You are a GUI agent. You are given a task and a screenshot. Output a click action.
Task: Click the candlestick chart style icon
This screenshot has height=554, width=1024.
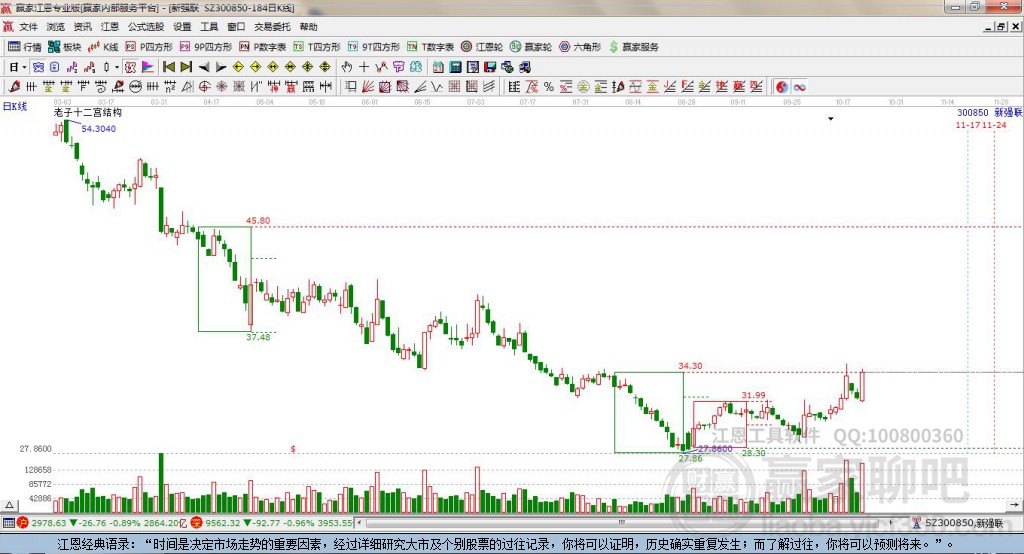tap(106, 67)
